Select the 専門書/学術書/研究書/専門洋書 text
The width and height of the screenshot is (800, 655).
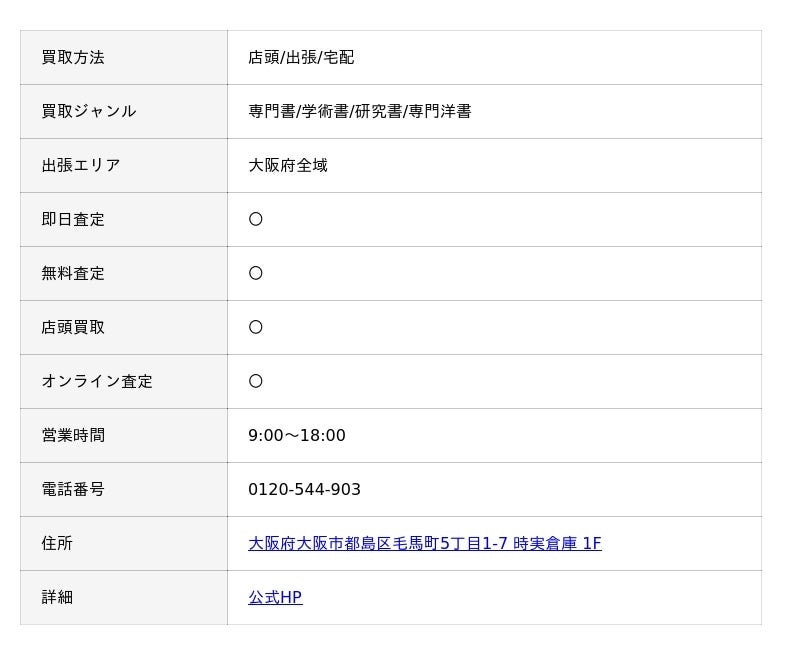[x=359, y=111]
